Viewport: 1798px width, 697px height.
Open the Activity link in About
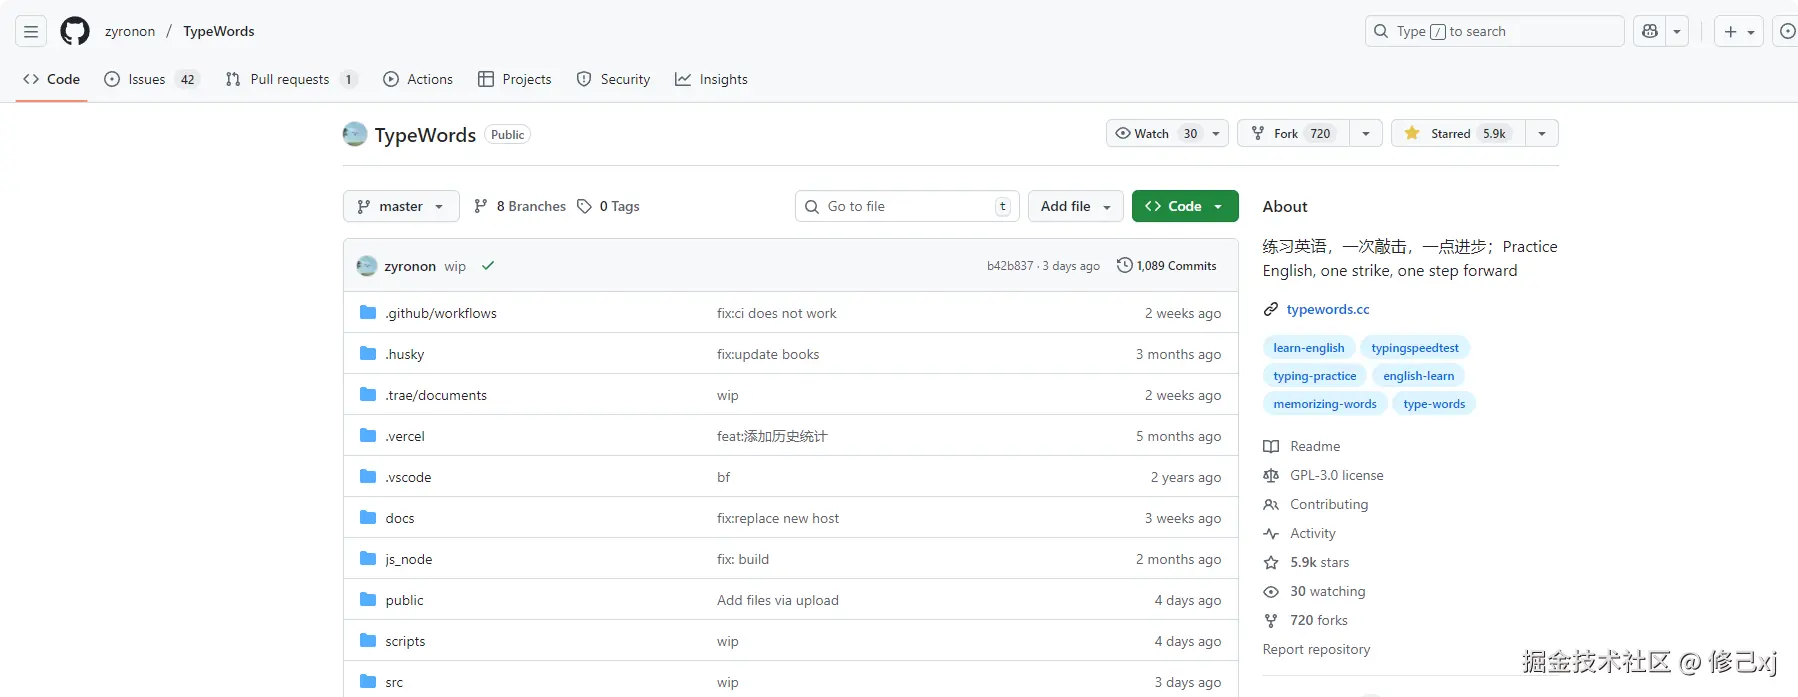click(1300, 533)
